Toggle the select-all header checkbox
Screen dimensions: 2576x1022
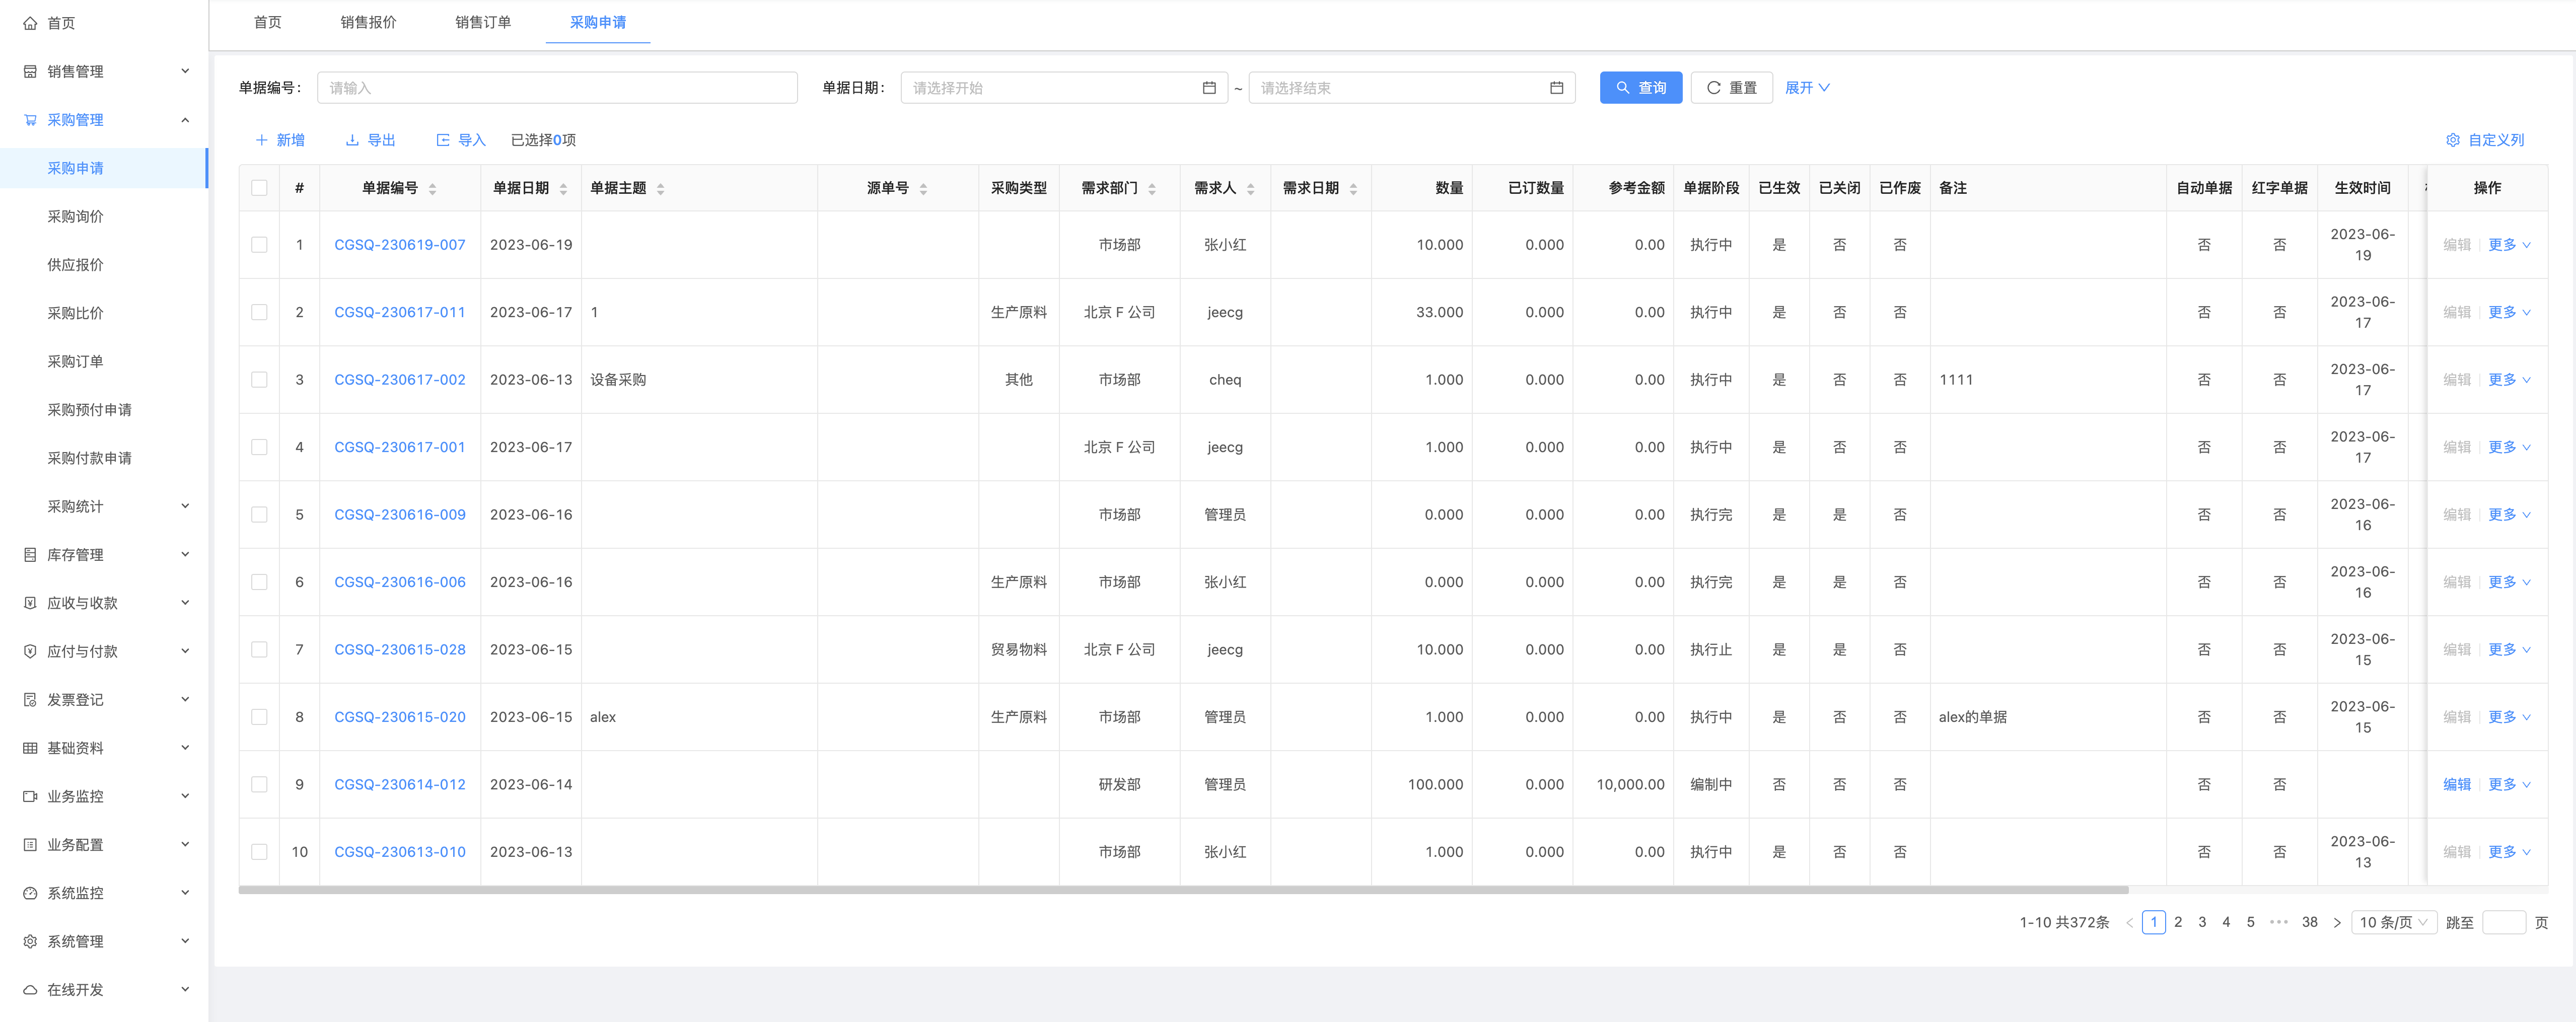pos(259,188)
